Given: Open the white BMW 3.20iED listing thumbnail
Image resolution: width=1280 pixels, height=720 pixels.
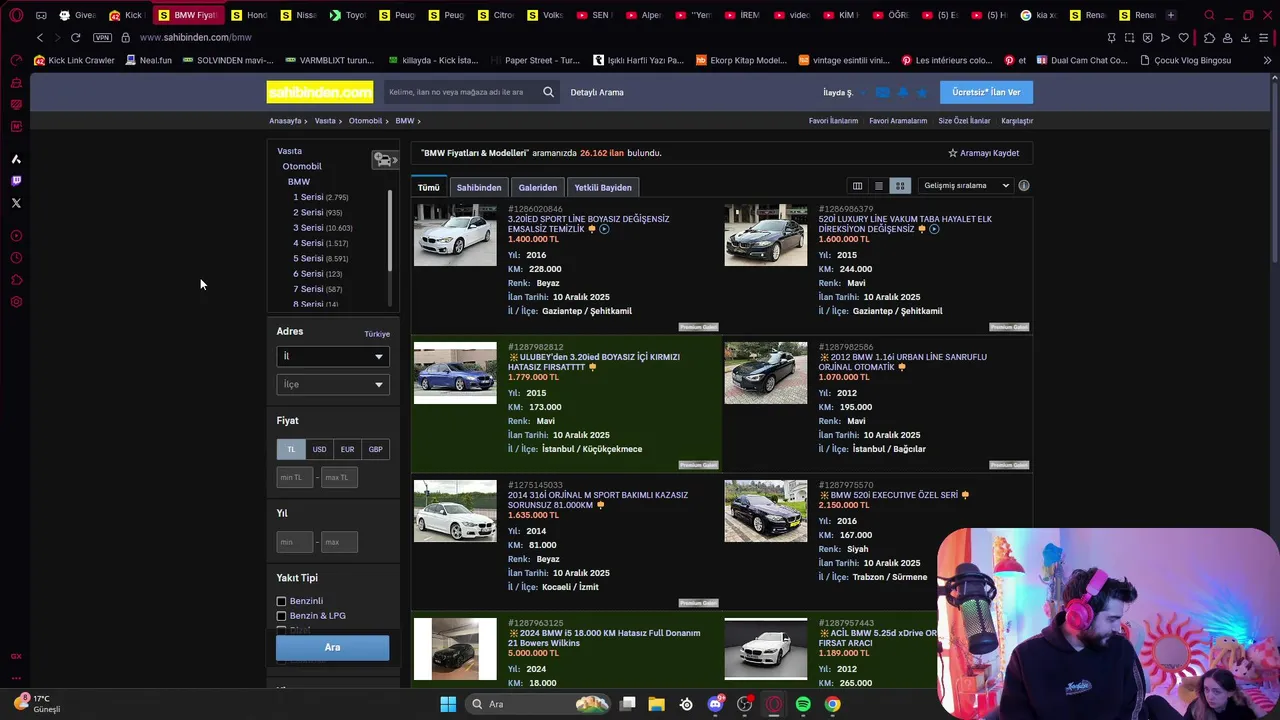Looking at the screenshot, I should (455, 235).
